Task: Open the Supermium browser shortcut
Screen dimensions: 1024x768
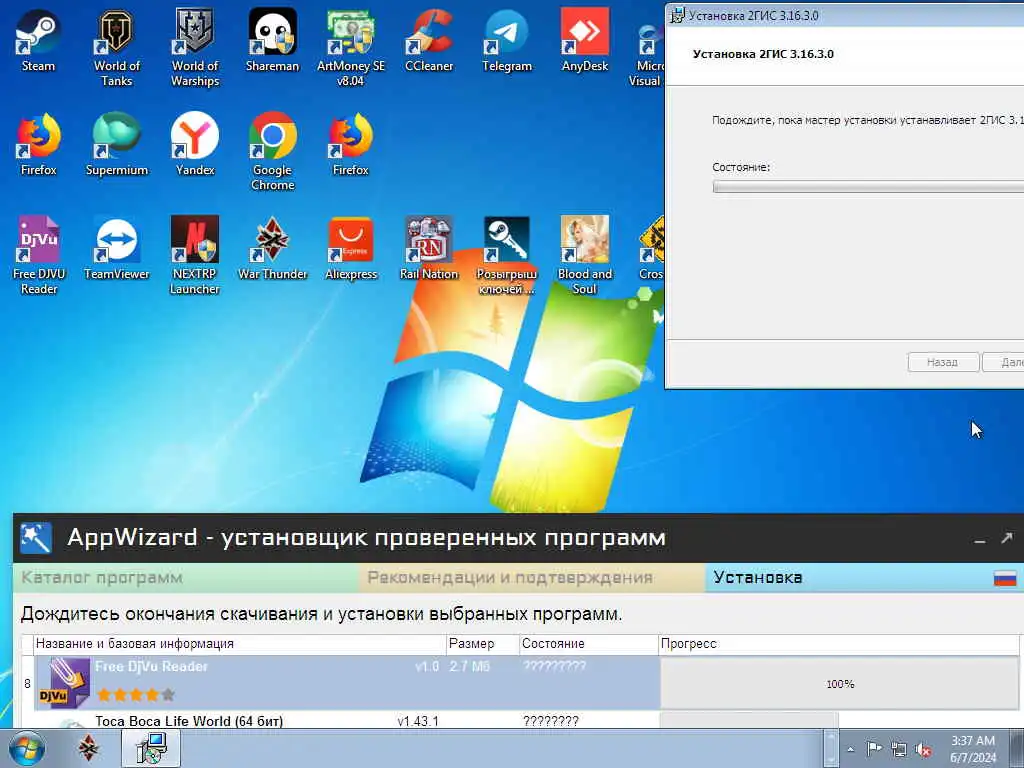Action: (x=117, y=144)
